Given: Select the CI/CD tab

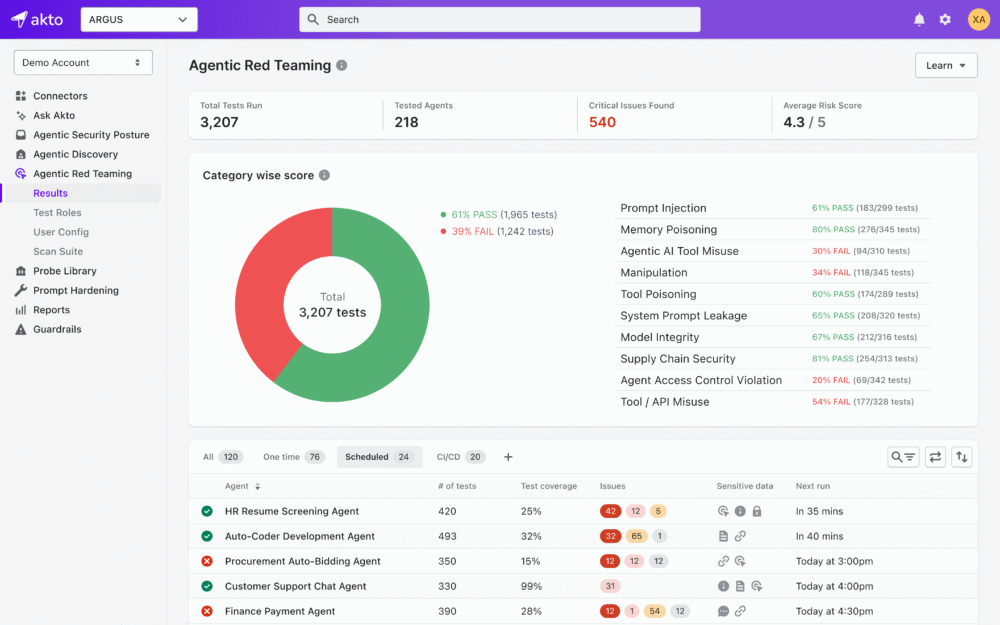Looking at the screenshot, I should tap(460, 457).
